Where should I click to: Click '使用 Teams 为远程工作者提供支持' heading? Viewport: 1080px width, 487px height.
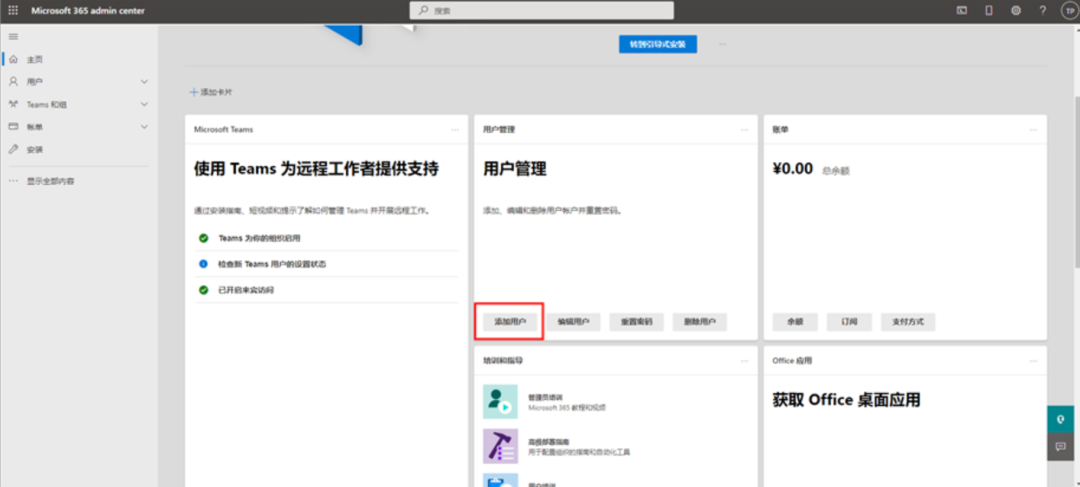pos(316,169)
